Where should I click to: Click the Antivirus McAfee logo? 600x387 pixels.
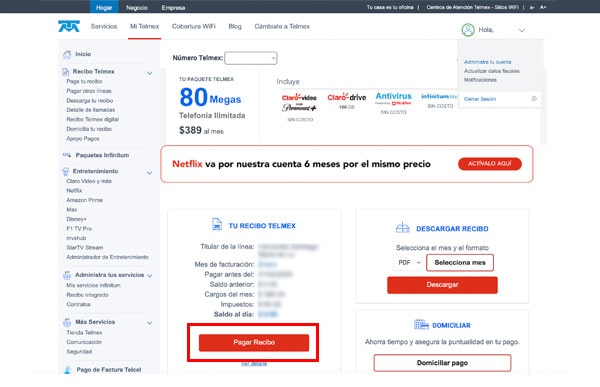click(x=393, y=98)
